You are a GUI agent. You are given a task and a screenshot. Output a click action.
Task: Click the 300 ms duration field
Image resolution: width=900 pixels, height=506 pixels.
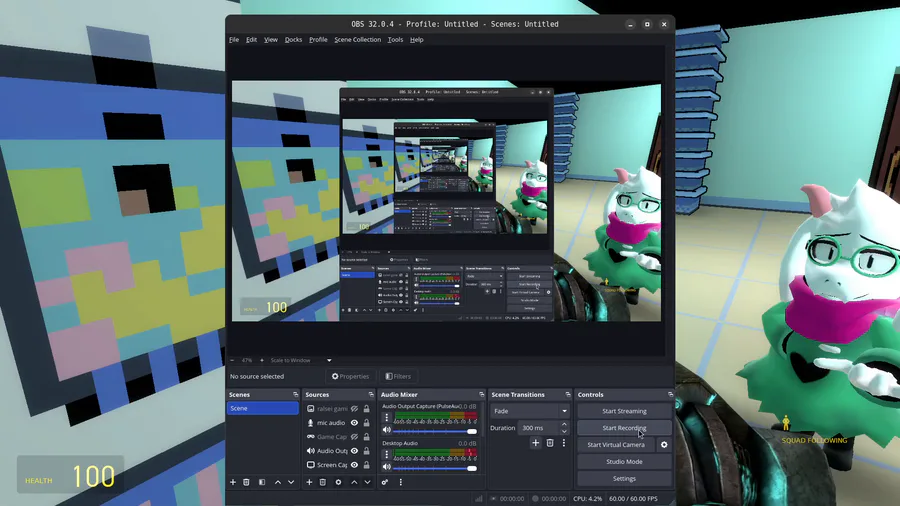538,428
